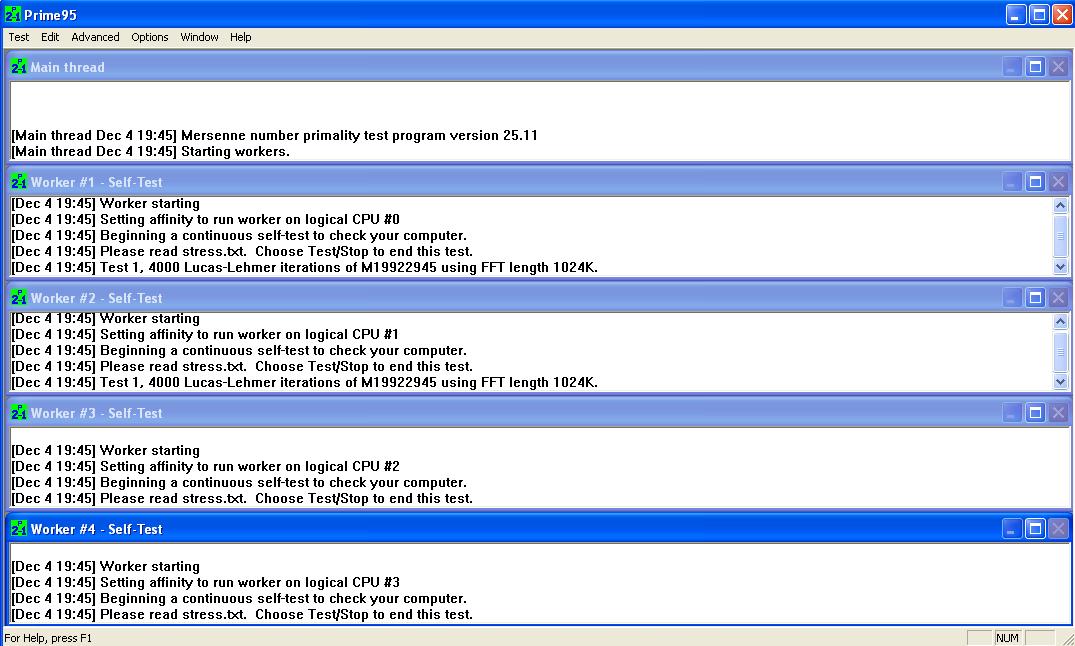
Task: Open the Advanced menu
Action: click(95, 37)
